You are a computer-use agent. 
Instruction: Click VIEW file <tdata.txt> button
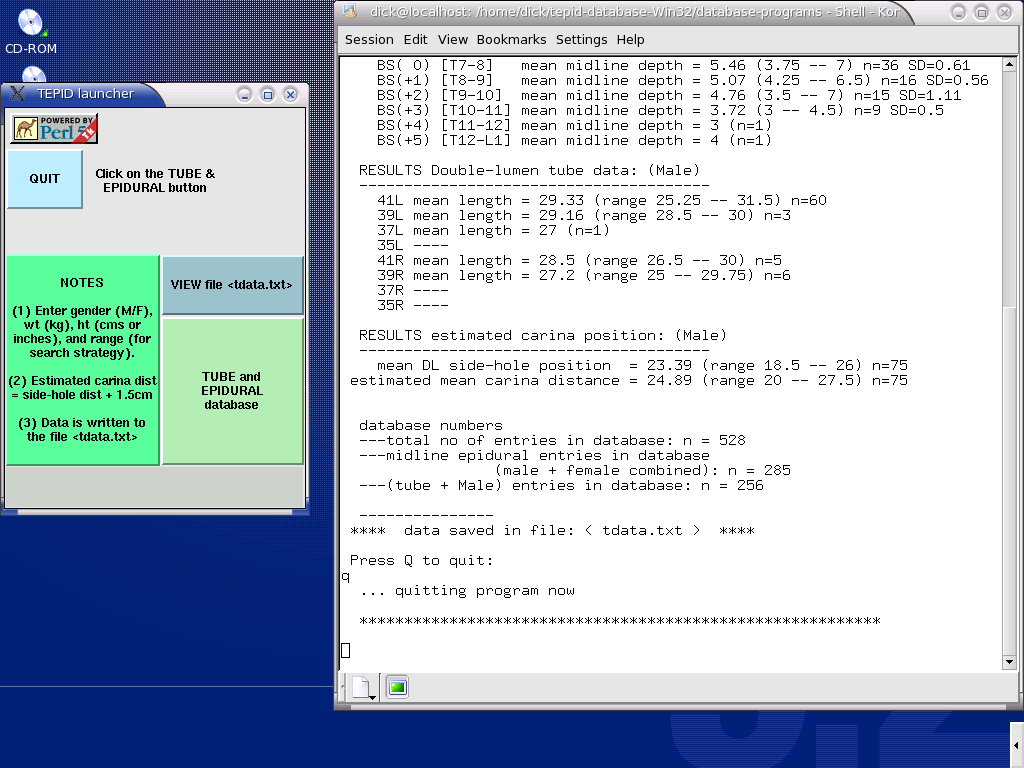coord(232,285)
